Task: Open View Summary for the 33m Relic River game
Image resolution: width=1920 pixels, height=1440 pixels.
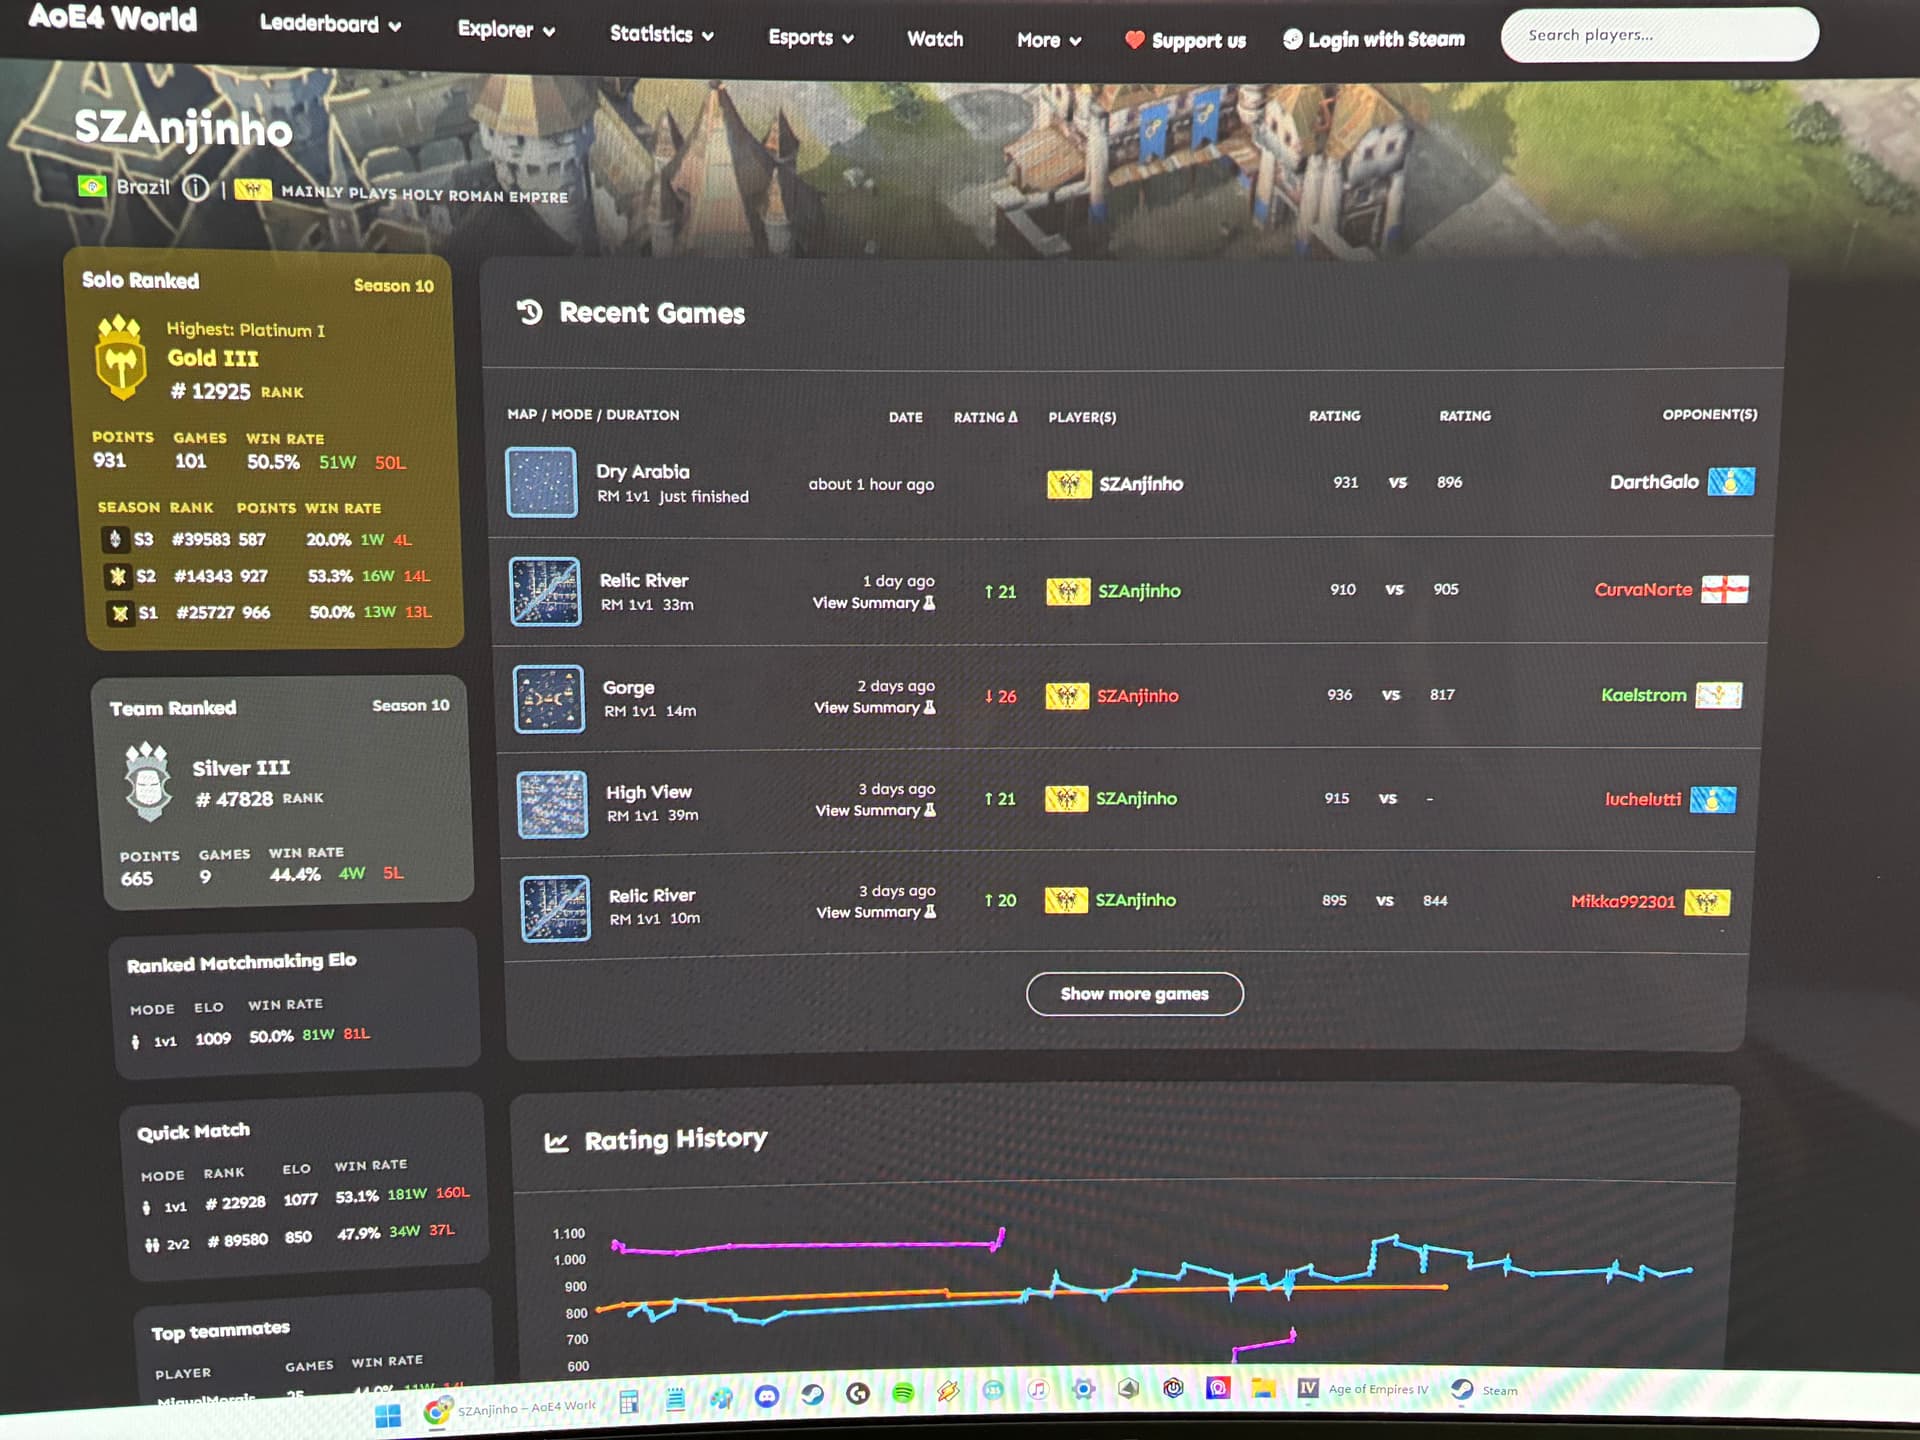Action: click(874, 603)
